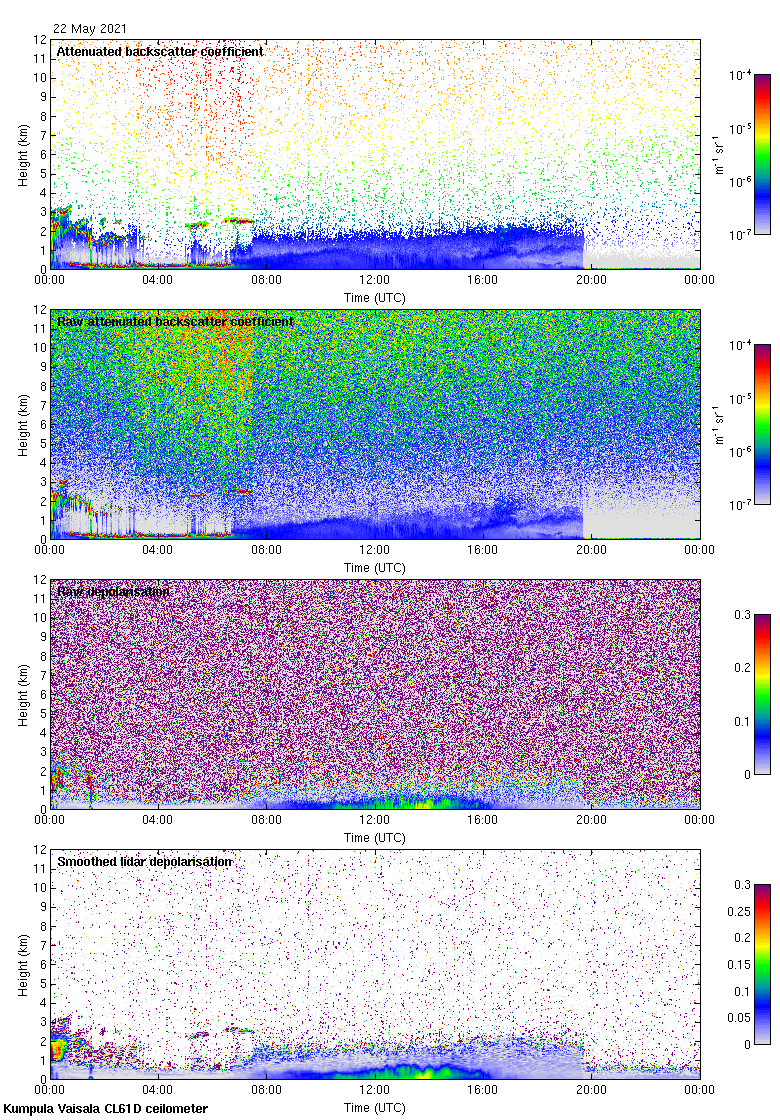
Task: Click the Raw depolarisation plot area
Action: click(x=374, y=694)
